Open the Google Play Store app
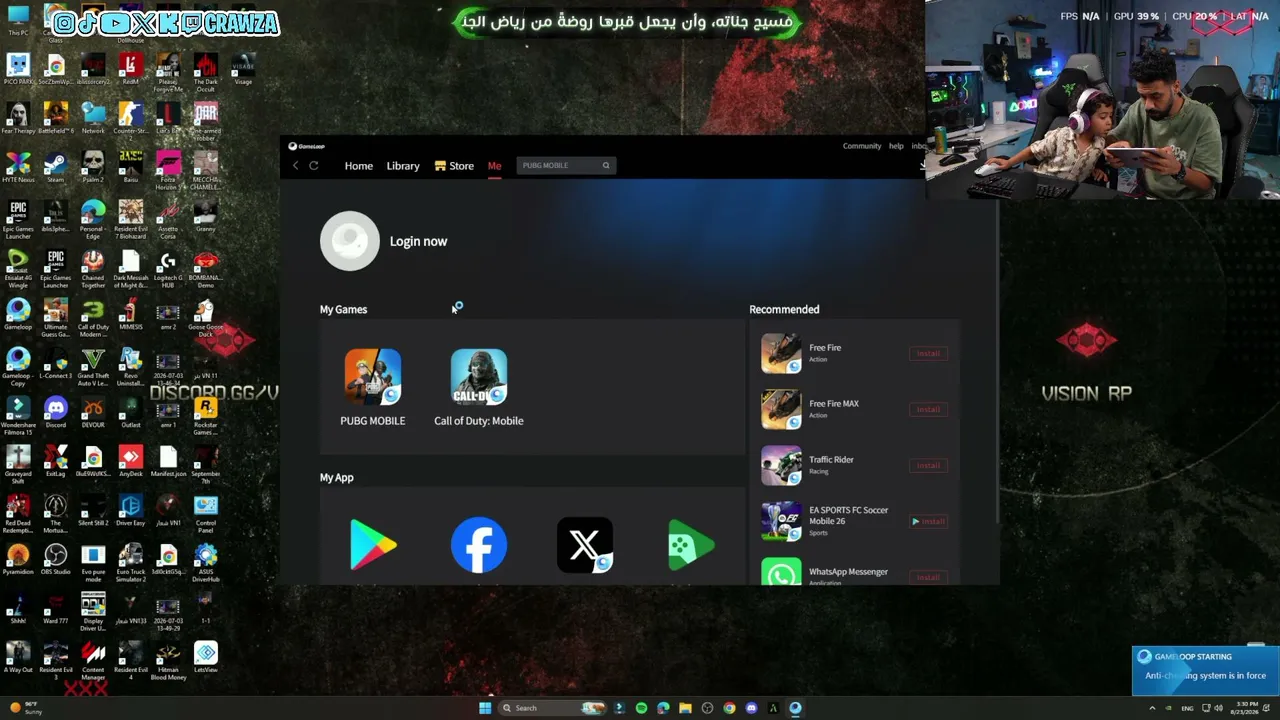The height and width of the screenshot is (720, 1280). (373, 545)
